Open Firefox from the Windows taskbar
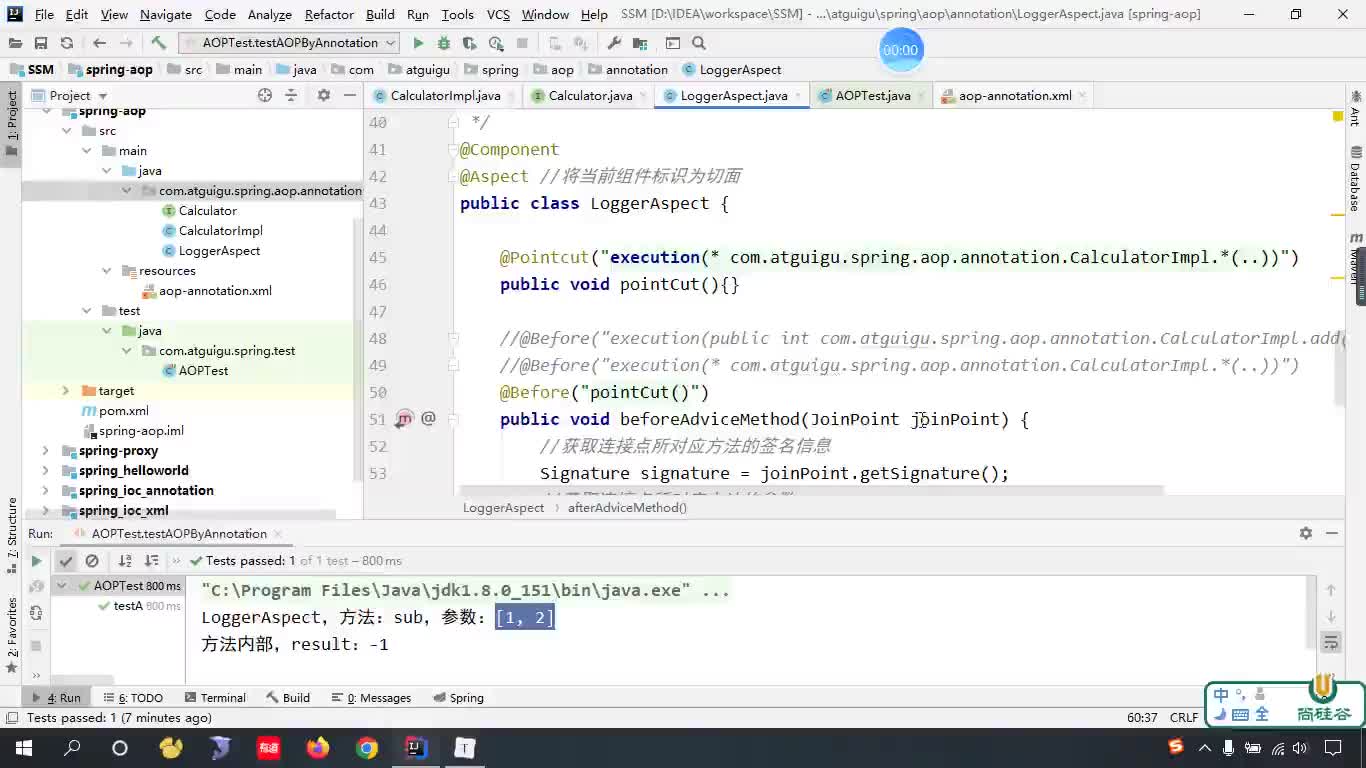Viewport: 1366px width, 768px height. point(318,747)
